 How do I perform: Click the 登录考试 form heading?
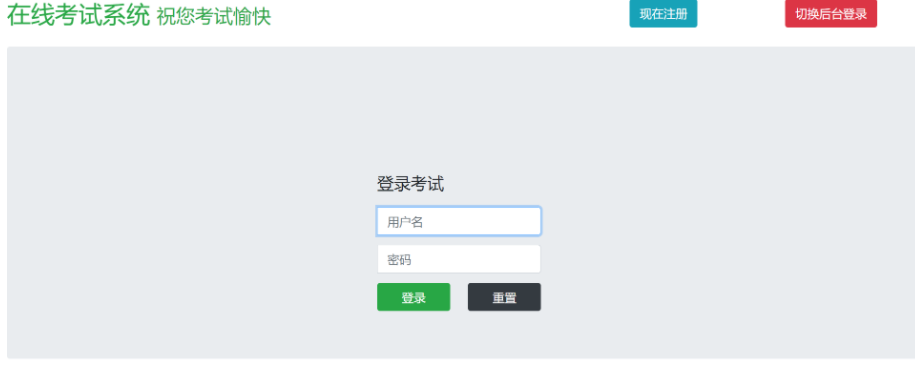tap(410, 184)
